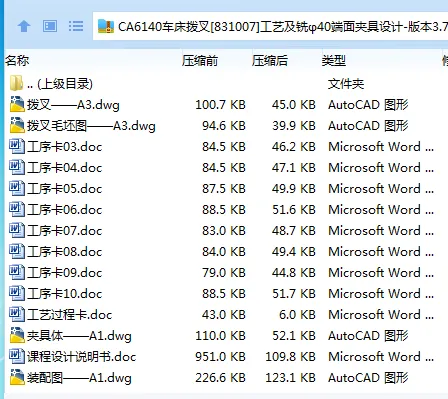Click compressed size 45.0 KB

click(294, 105)
